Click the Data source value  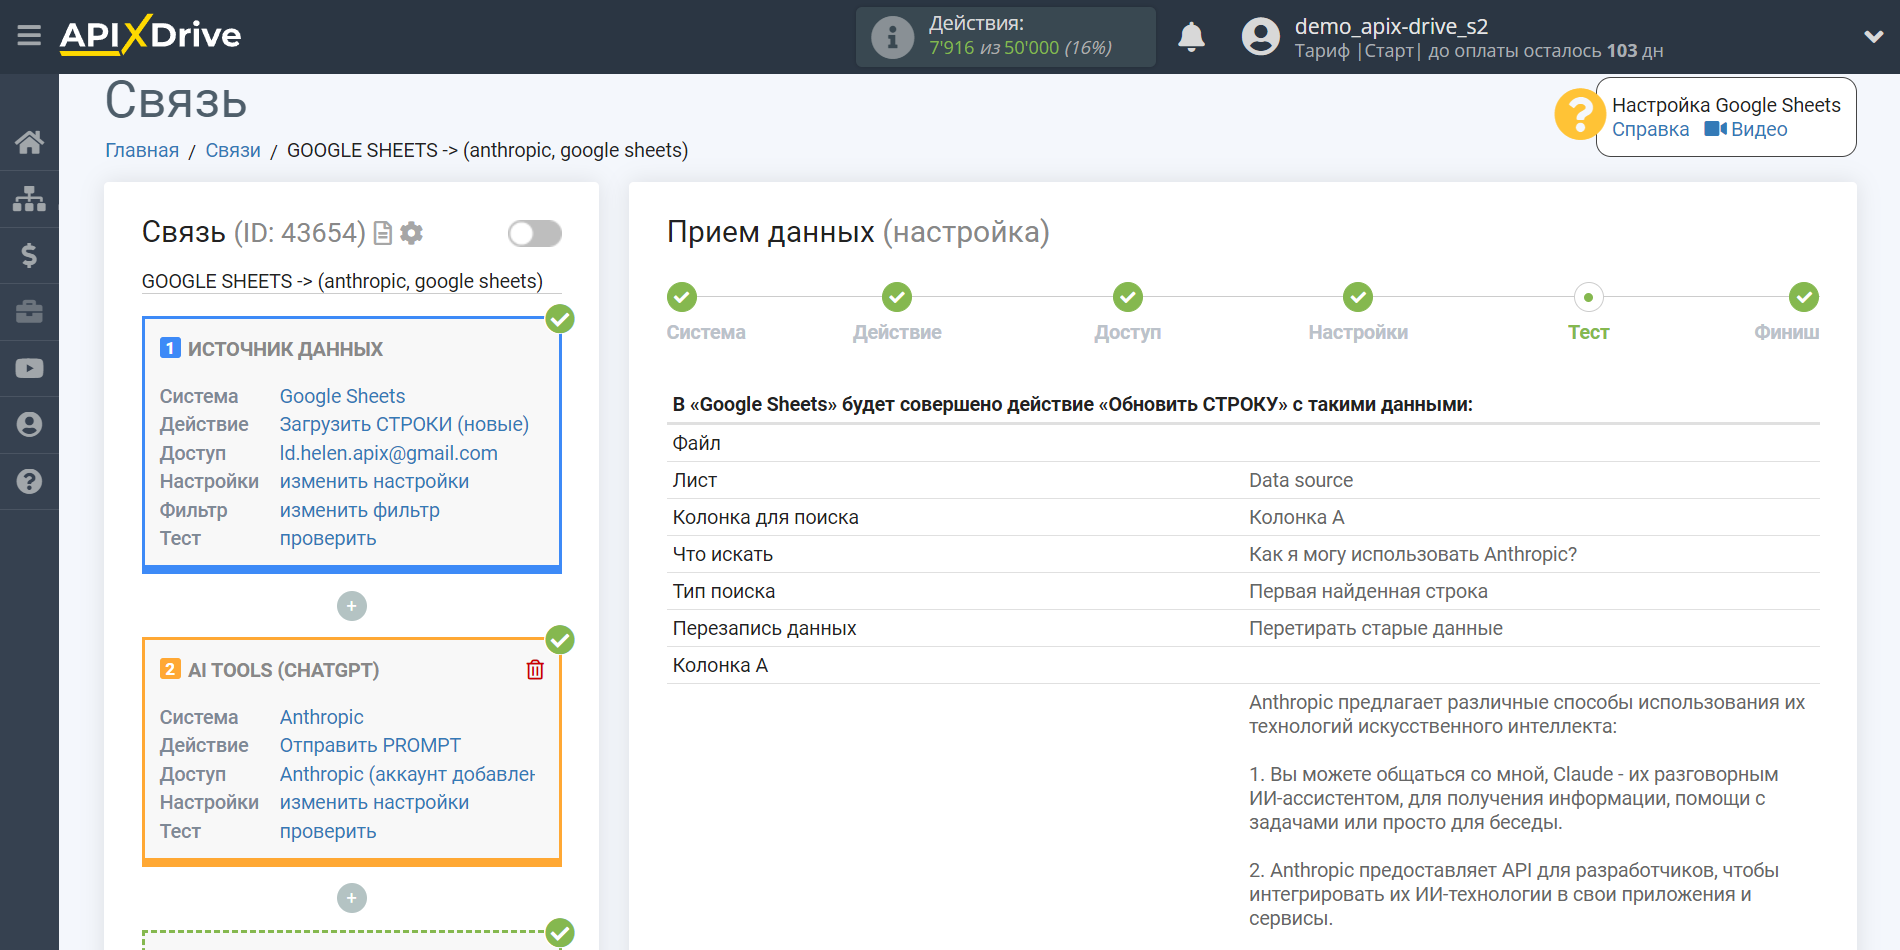pyautogui.click(x=1301, y=481)
